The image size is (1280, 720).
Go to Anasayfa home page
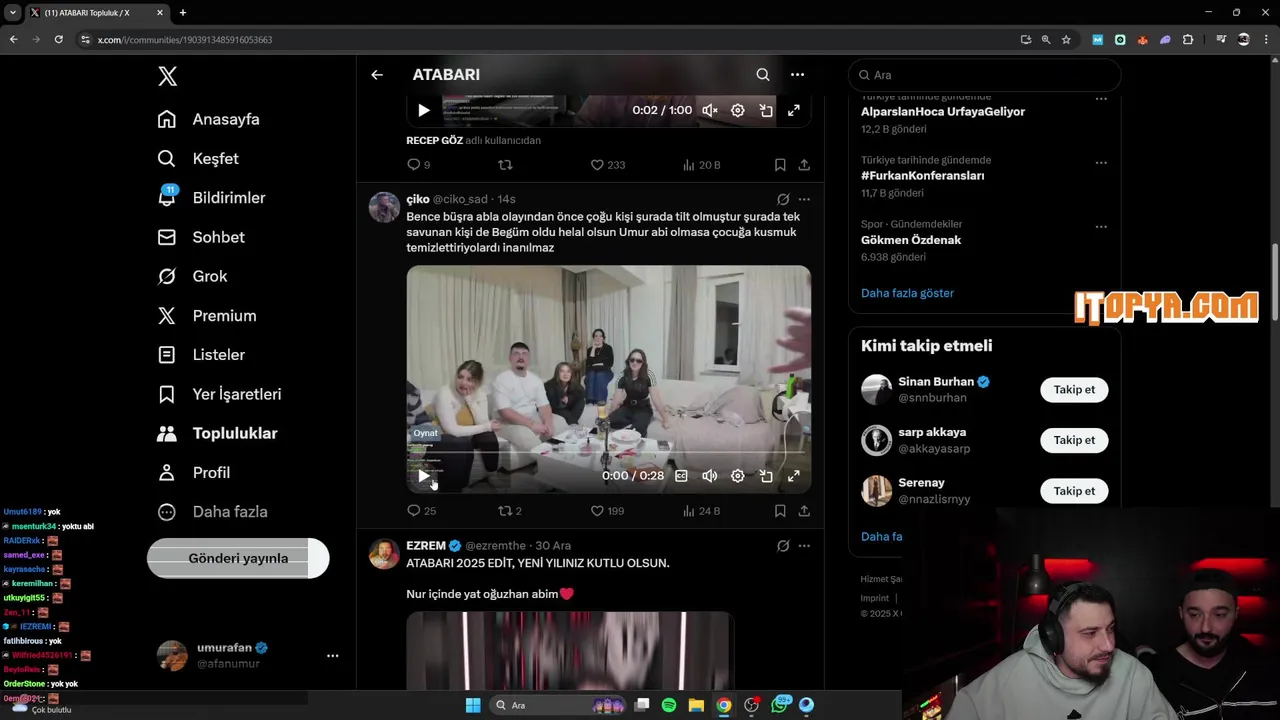209,119
